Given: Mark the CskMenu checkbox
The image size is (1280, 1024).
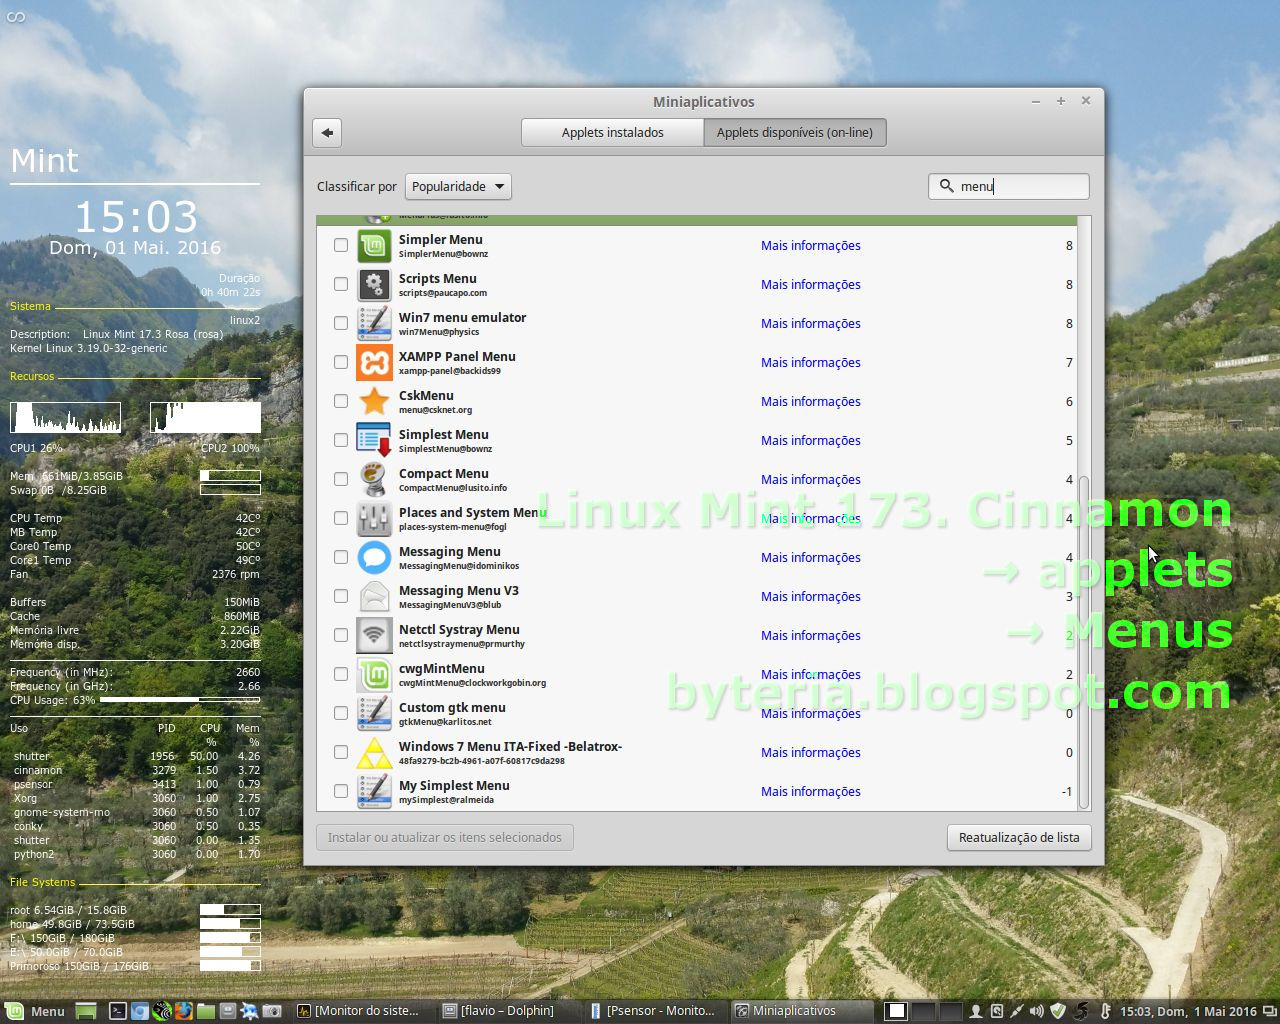Looking at the screenshot, I should pos(341,401).
